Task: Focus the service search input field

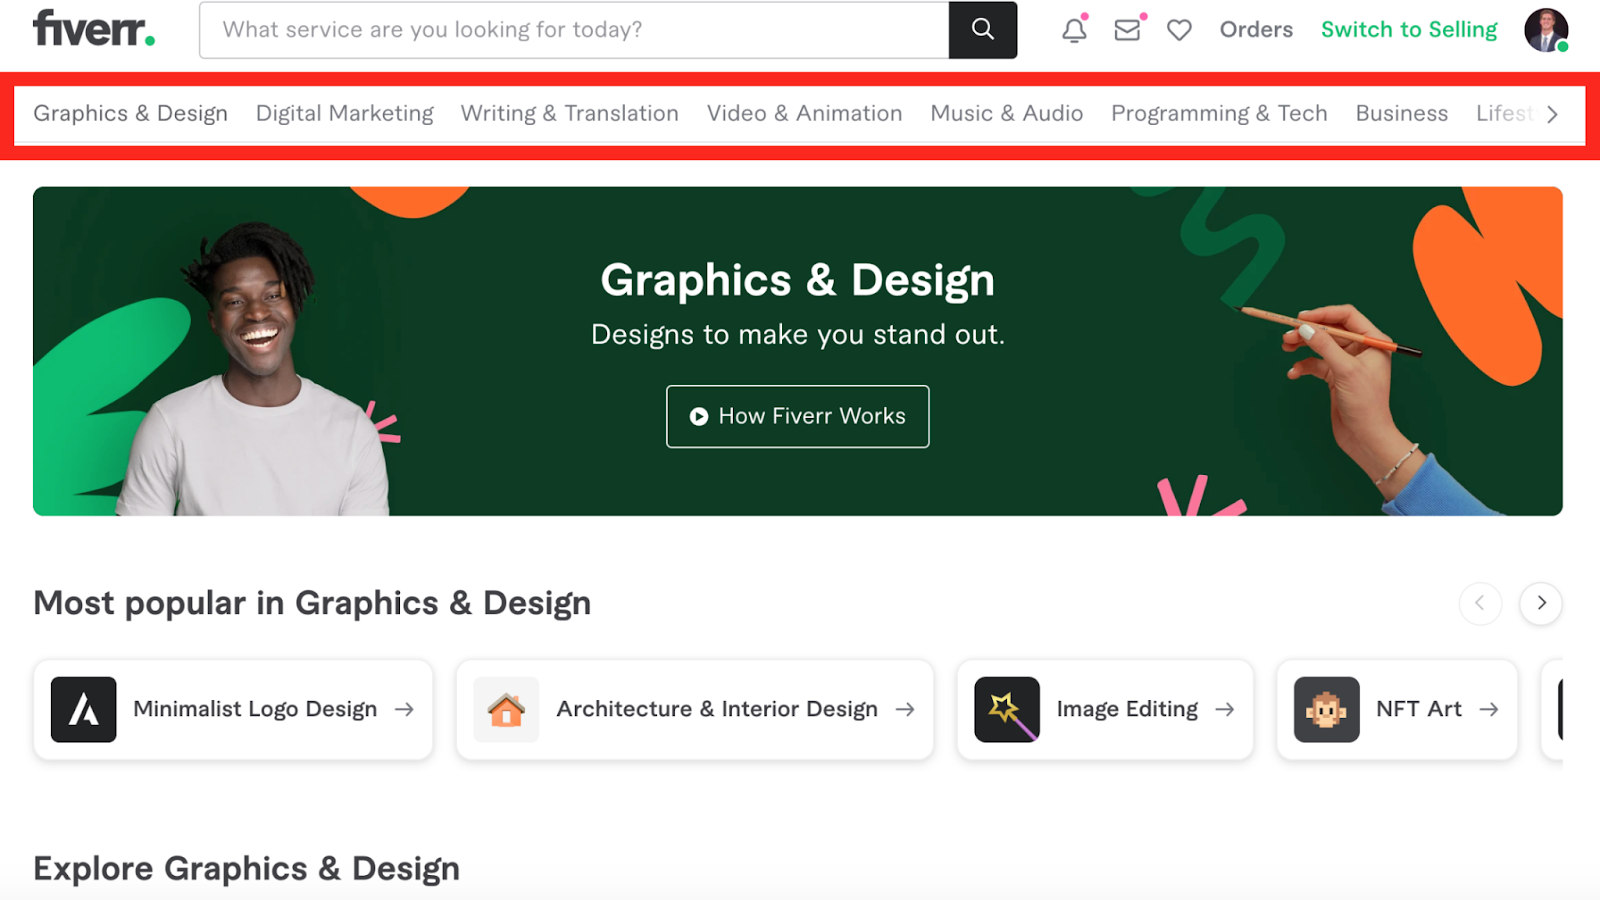Action: coord(574,30)
